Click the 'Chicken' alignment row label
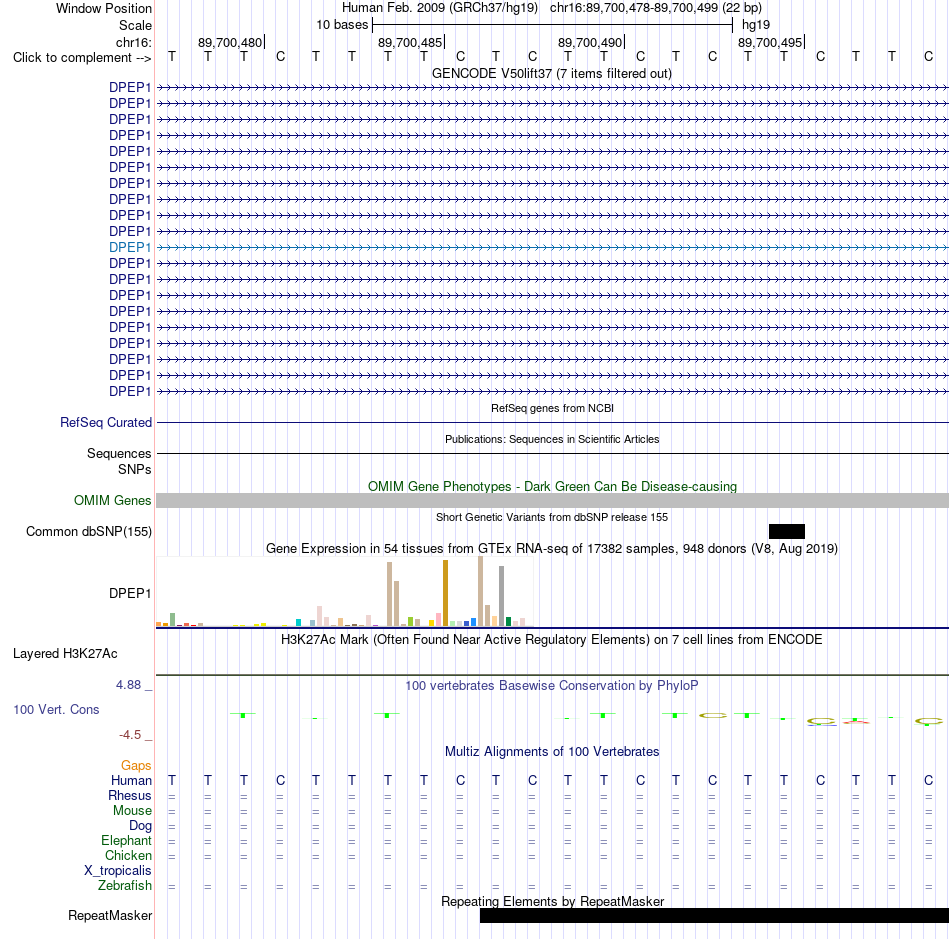950x939 pixels. coord(128,855)
